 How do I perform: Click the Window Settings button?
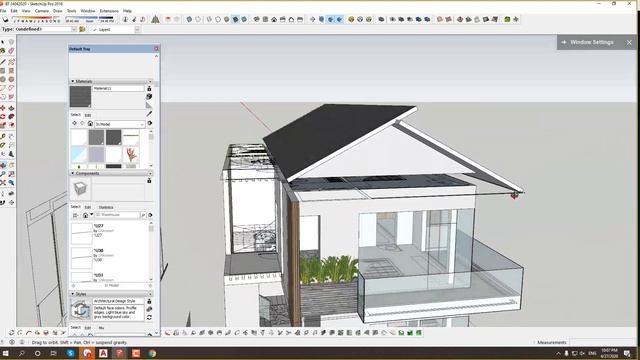(x=592, y=42)
